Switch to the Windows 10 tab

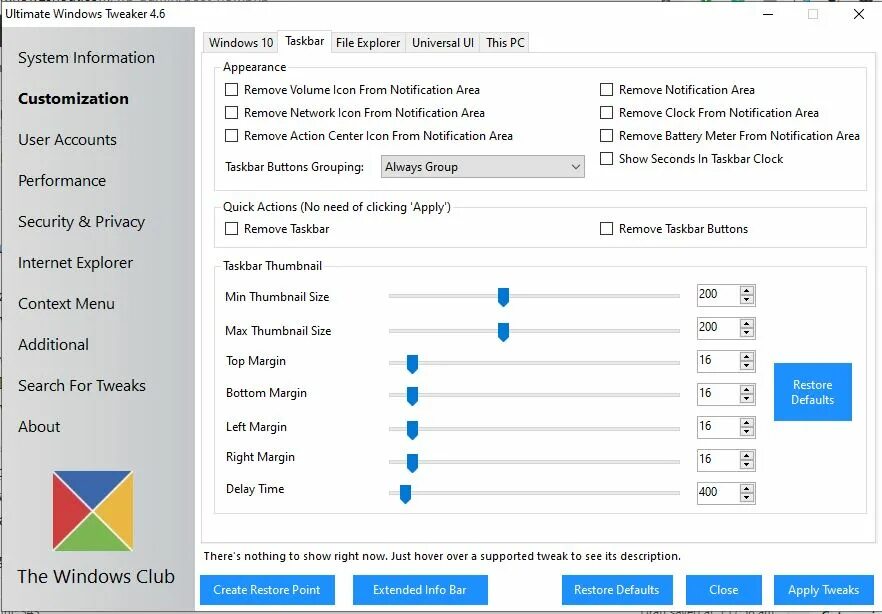[x=241, y=43]
